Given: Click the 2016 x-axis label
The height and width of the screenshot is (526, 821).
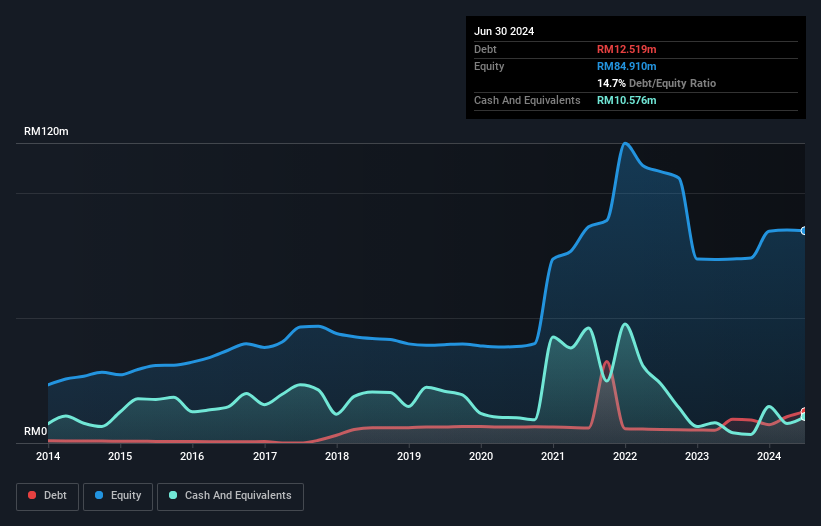Looking at the screenshot, I should [192, 456].
